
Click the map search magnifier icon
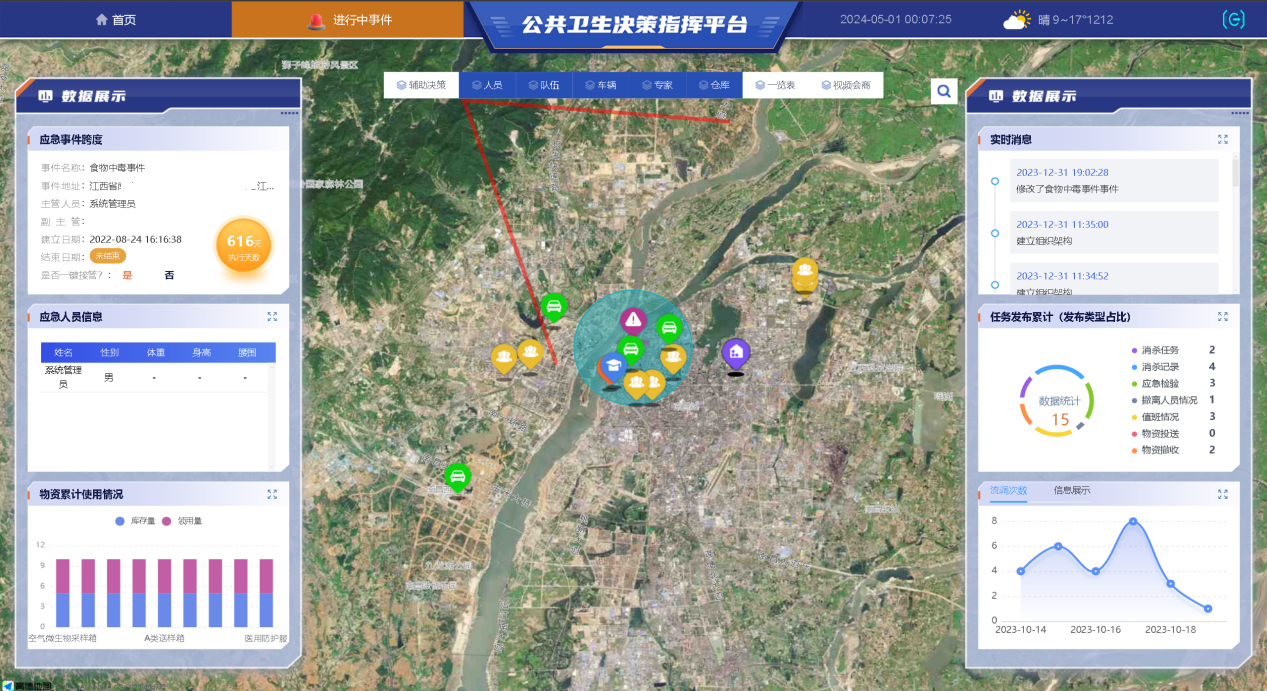pos(944,92)
